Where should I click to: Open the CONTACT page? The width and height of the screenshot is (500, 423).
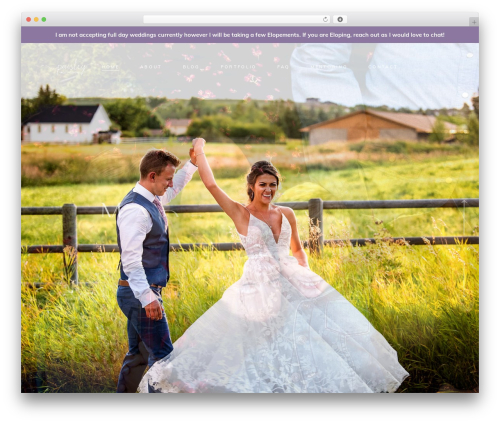point(382,67)
